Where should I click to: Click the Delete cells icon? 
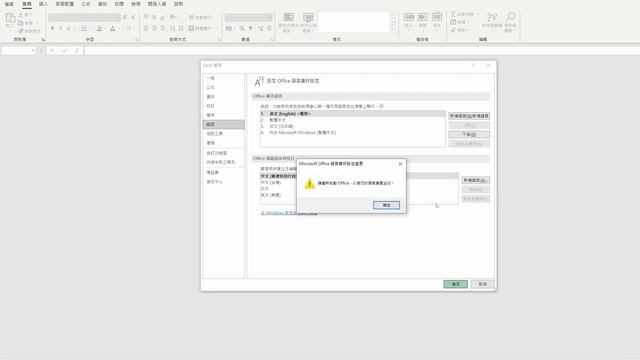click(422, 17)
